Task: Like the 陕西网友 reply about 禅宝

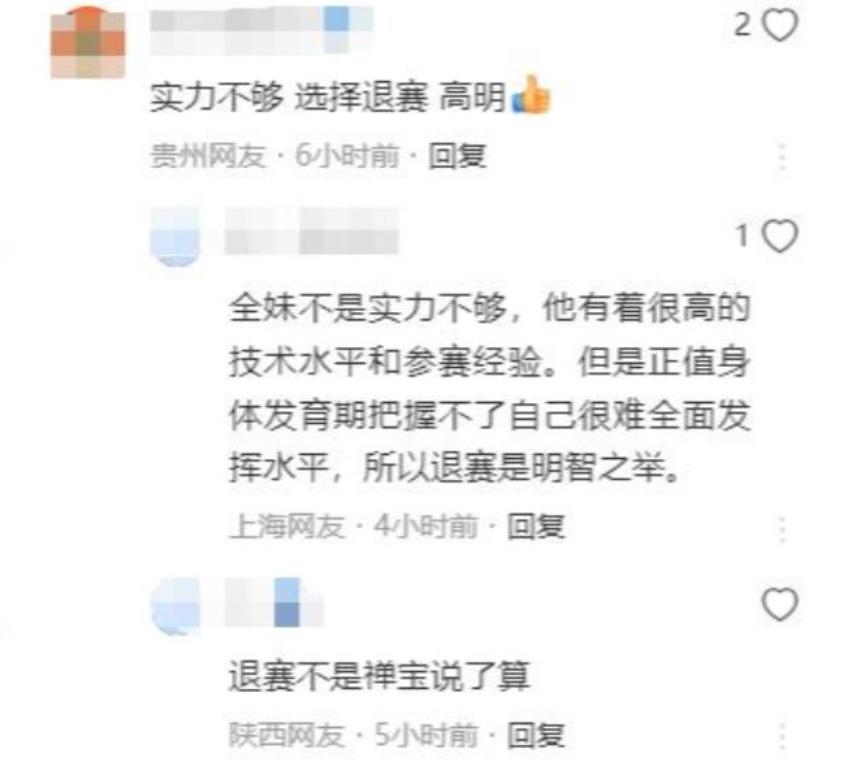Action: click(780, 603)
